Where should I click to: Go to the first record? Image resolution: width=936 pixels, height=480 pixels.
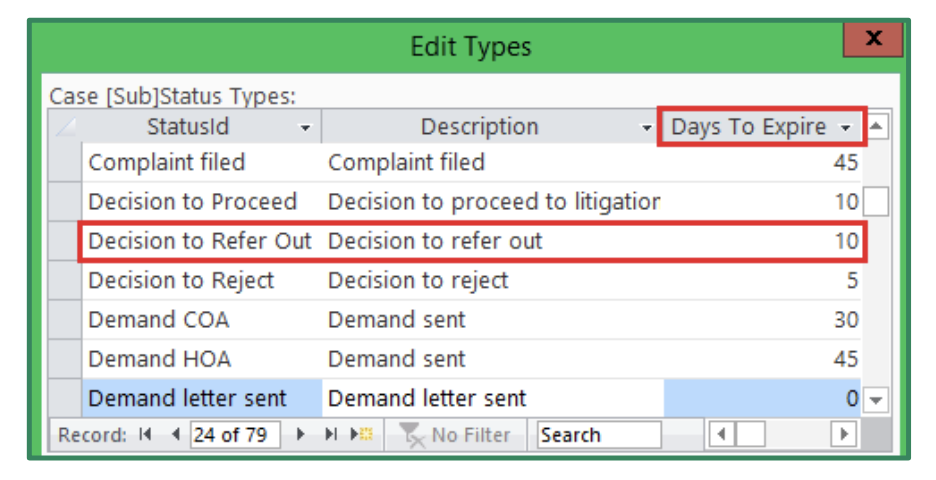(144, 434)
